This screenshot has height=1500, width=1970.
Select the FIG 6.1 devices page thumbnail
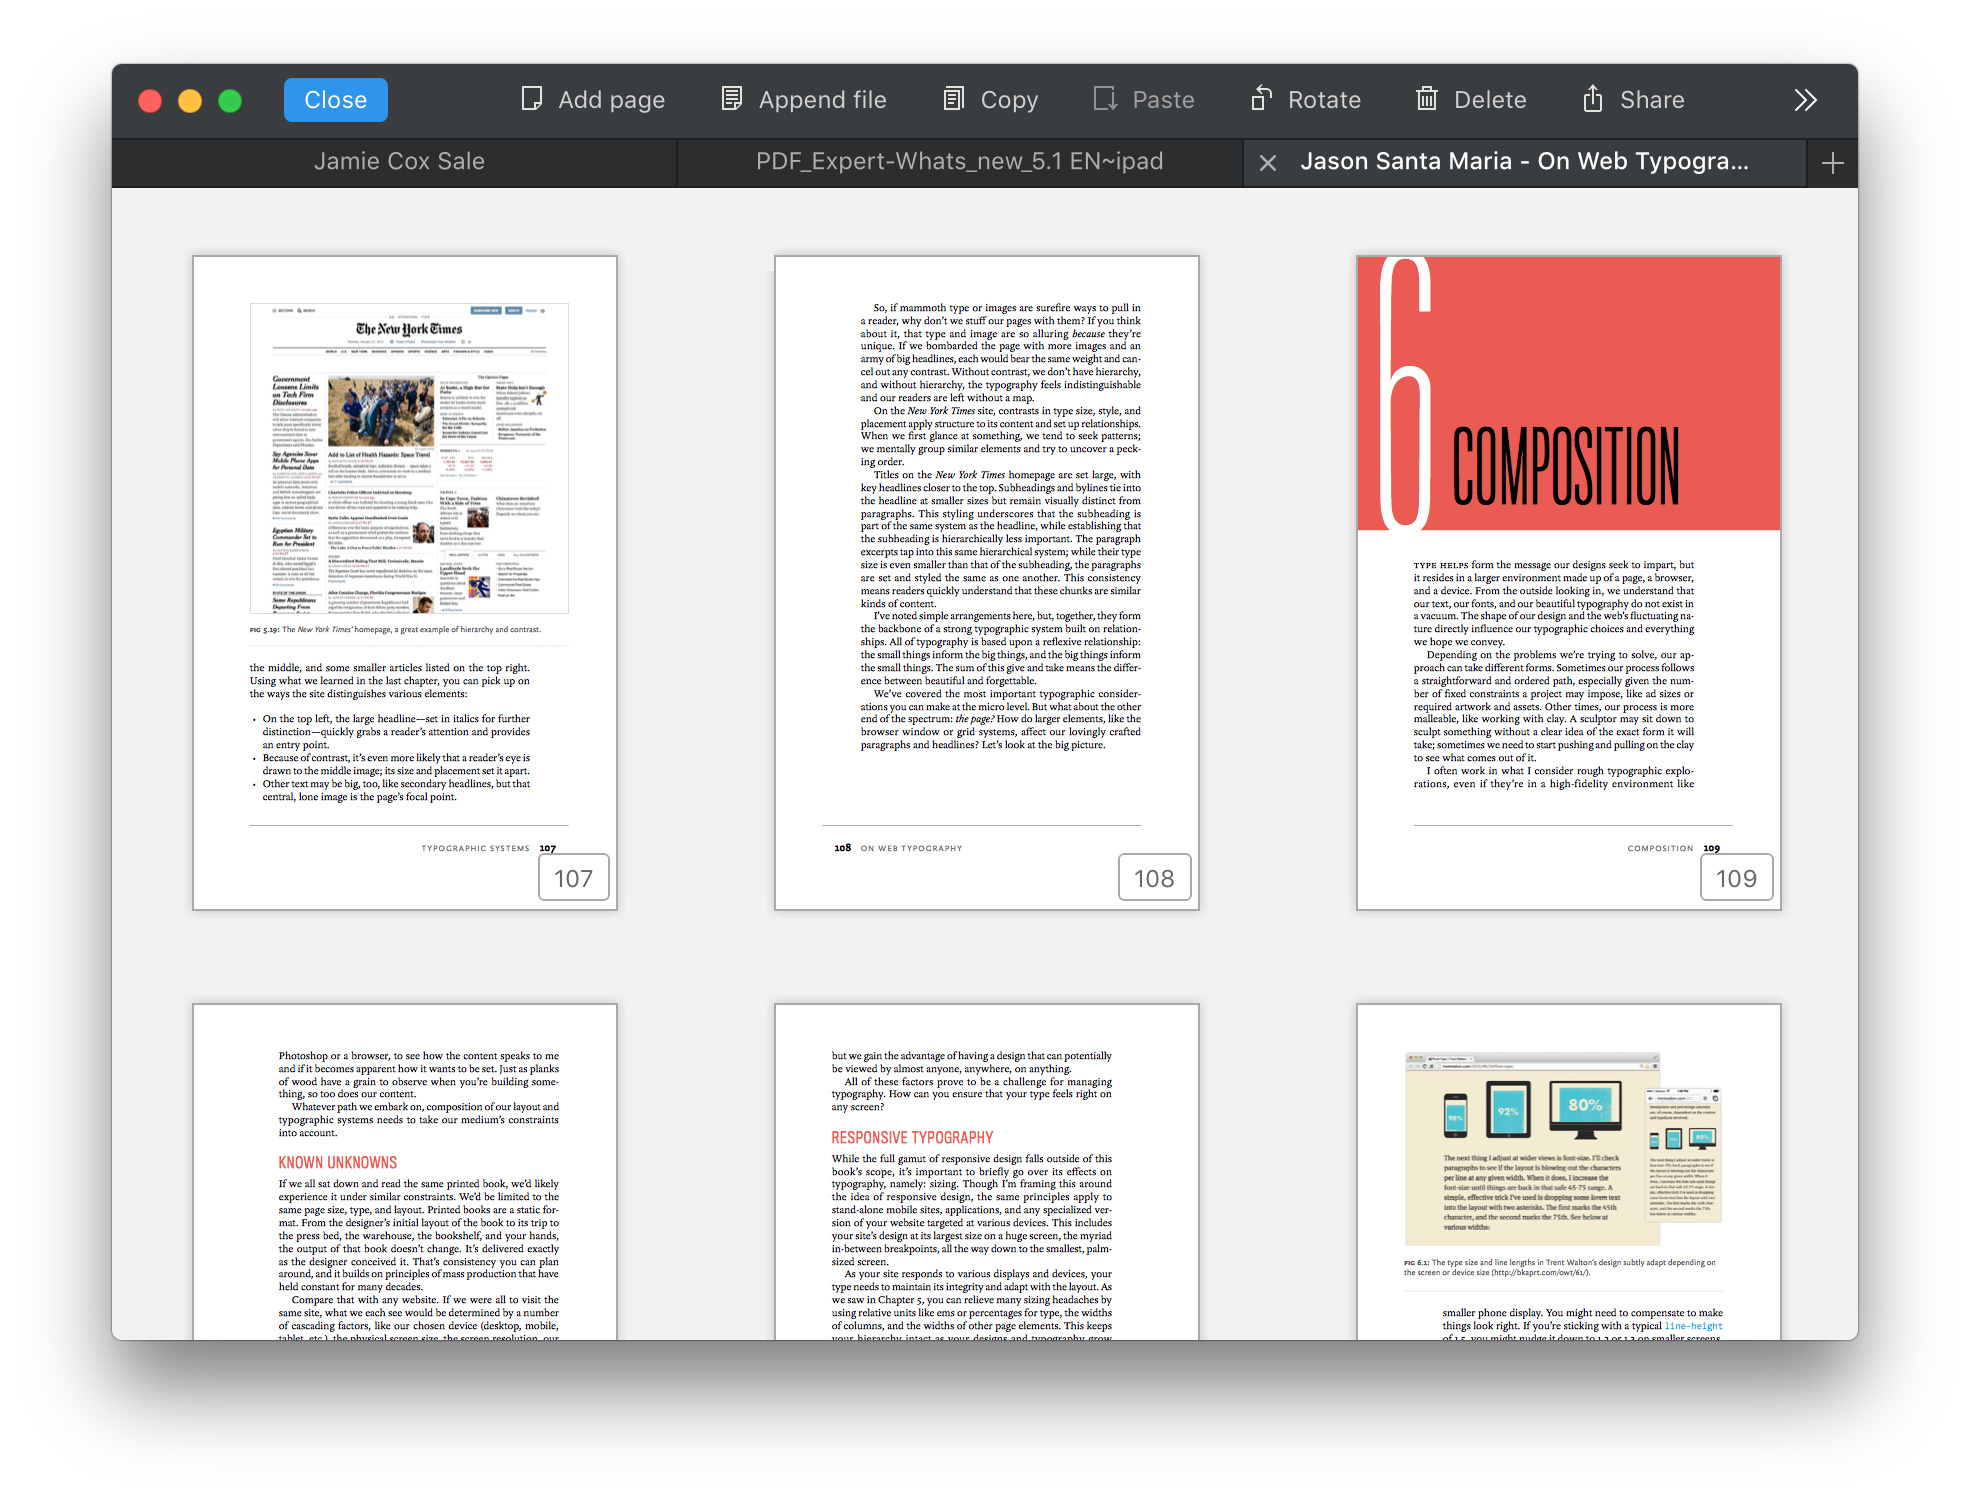1569,1172
